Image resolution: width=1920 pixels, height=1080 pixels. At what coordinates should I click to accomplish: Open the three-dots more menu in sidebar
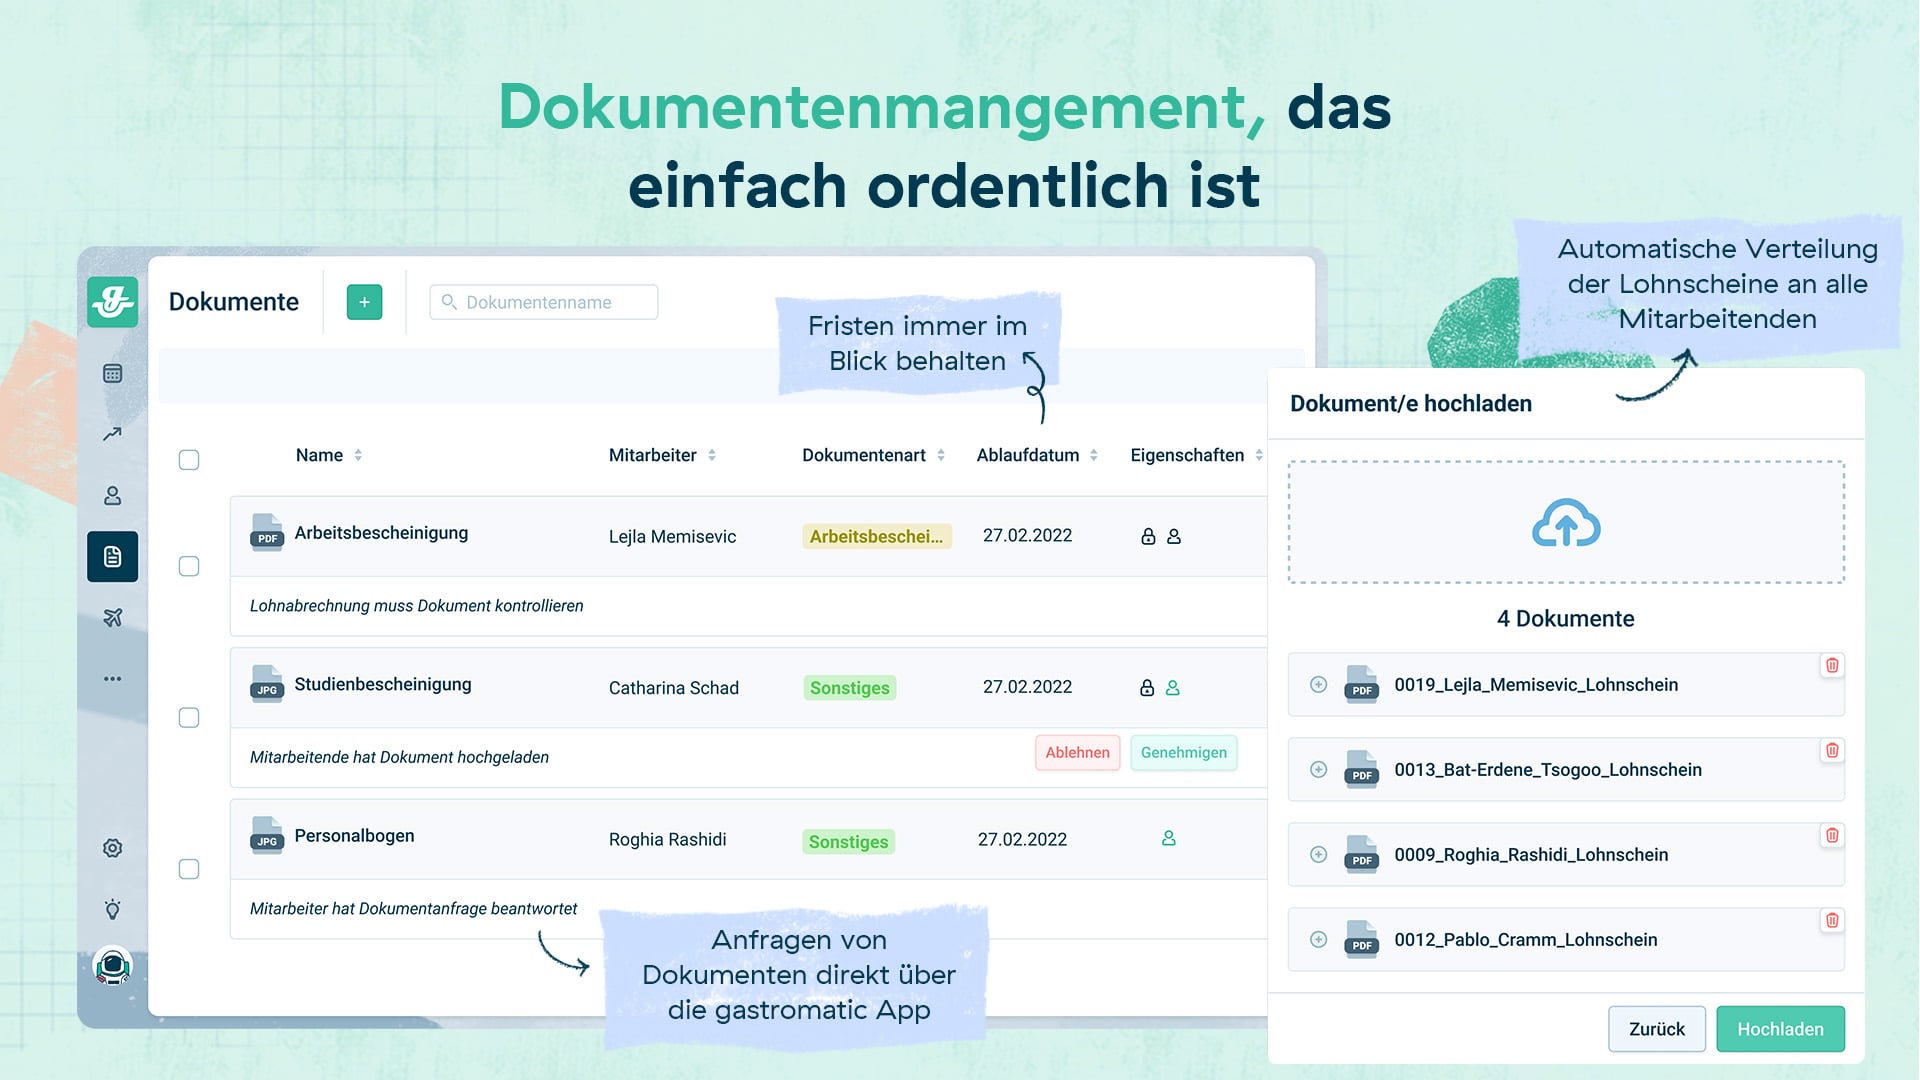pos(112,679)
